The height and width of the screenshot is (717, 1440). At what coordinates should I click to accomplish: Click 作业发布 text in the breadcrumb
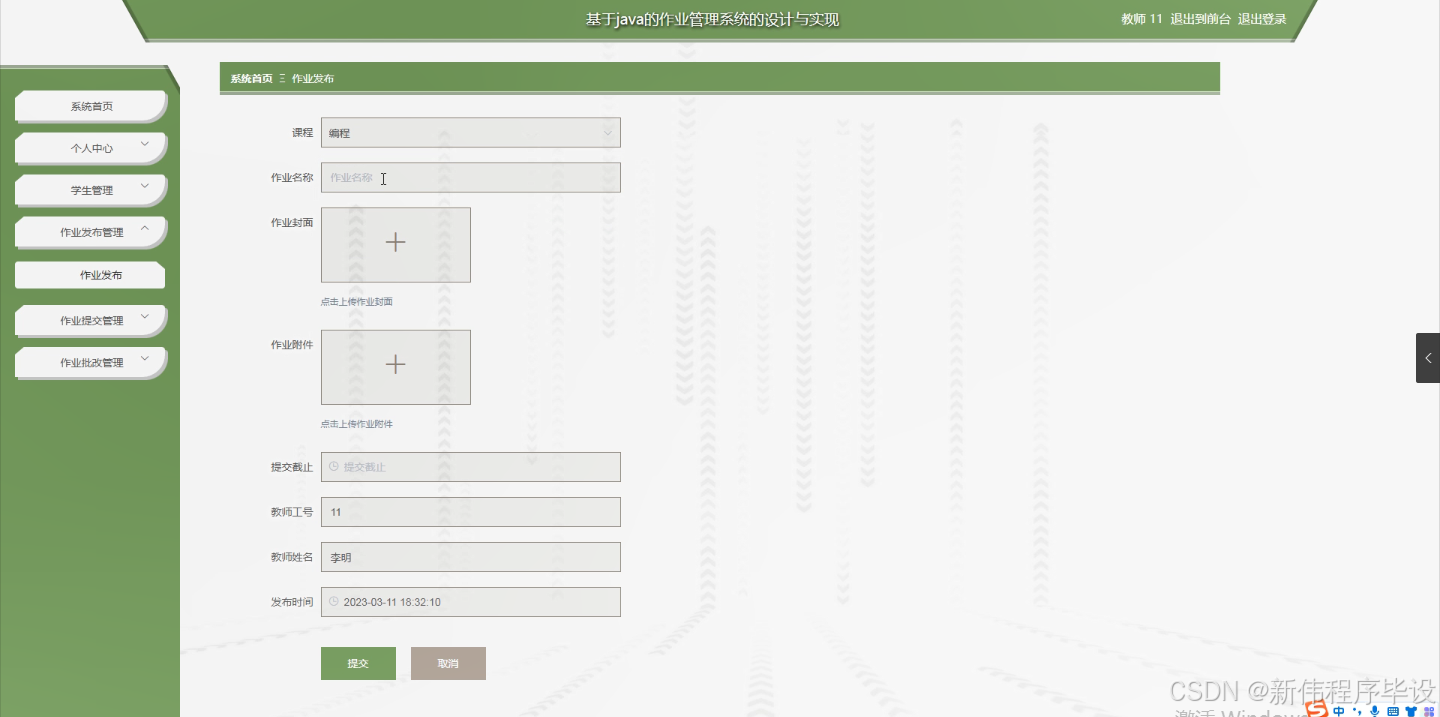click(313, 78)
